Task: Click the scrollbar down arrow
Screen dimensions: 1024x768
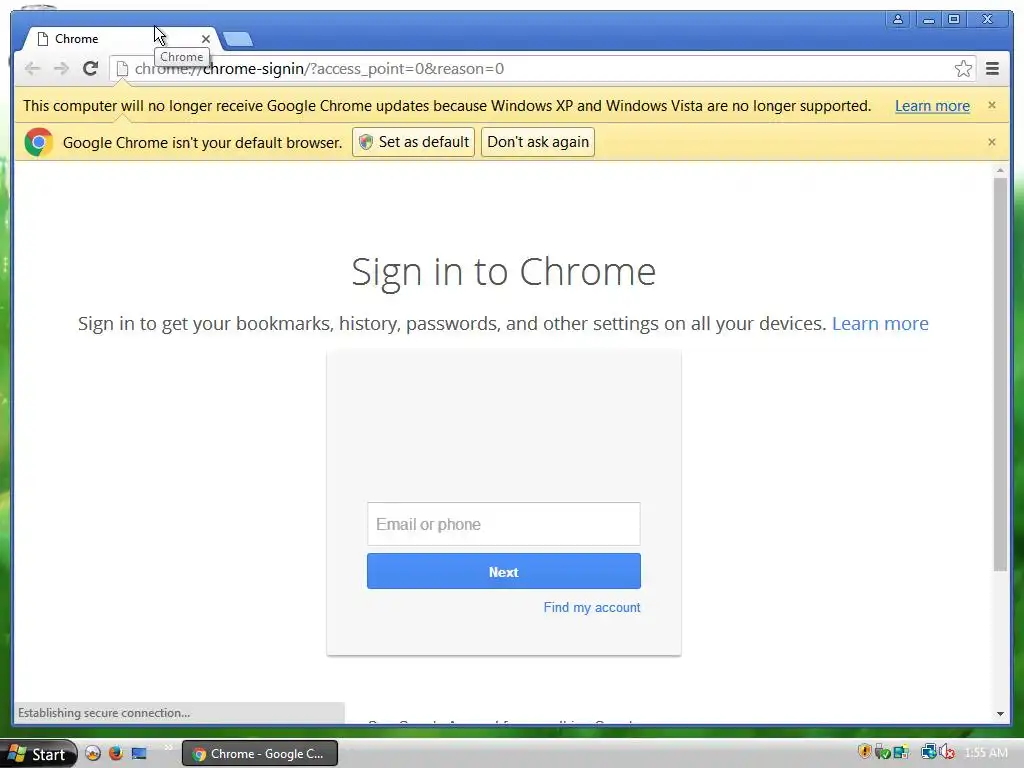Action: click(x=1000, y=714)
